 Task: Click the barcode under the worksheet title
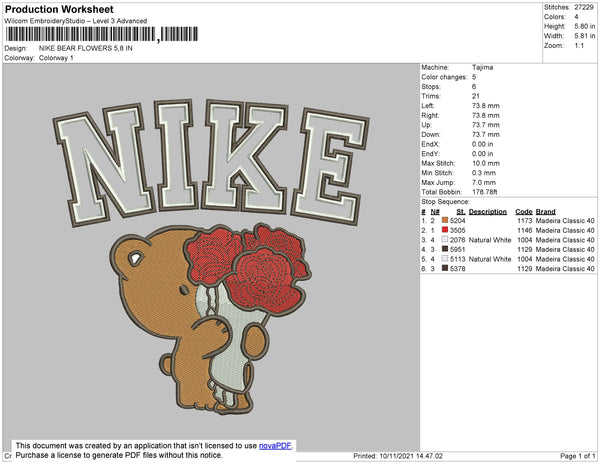(x=102, y=34)
